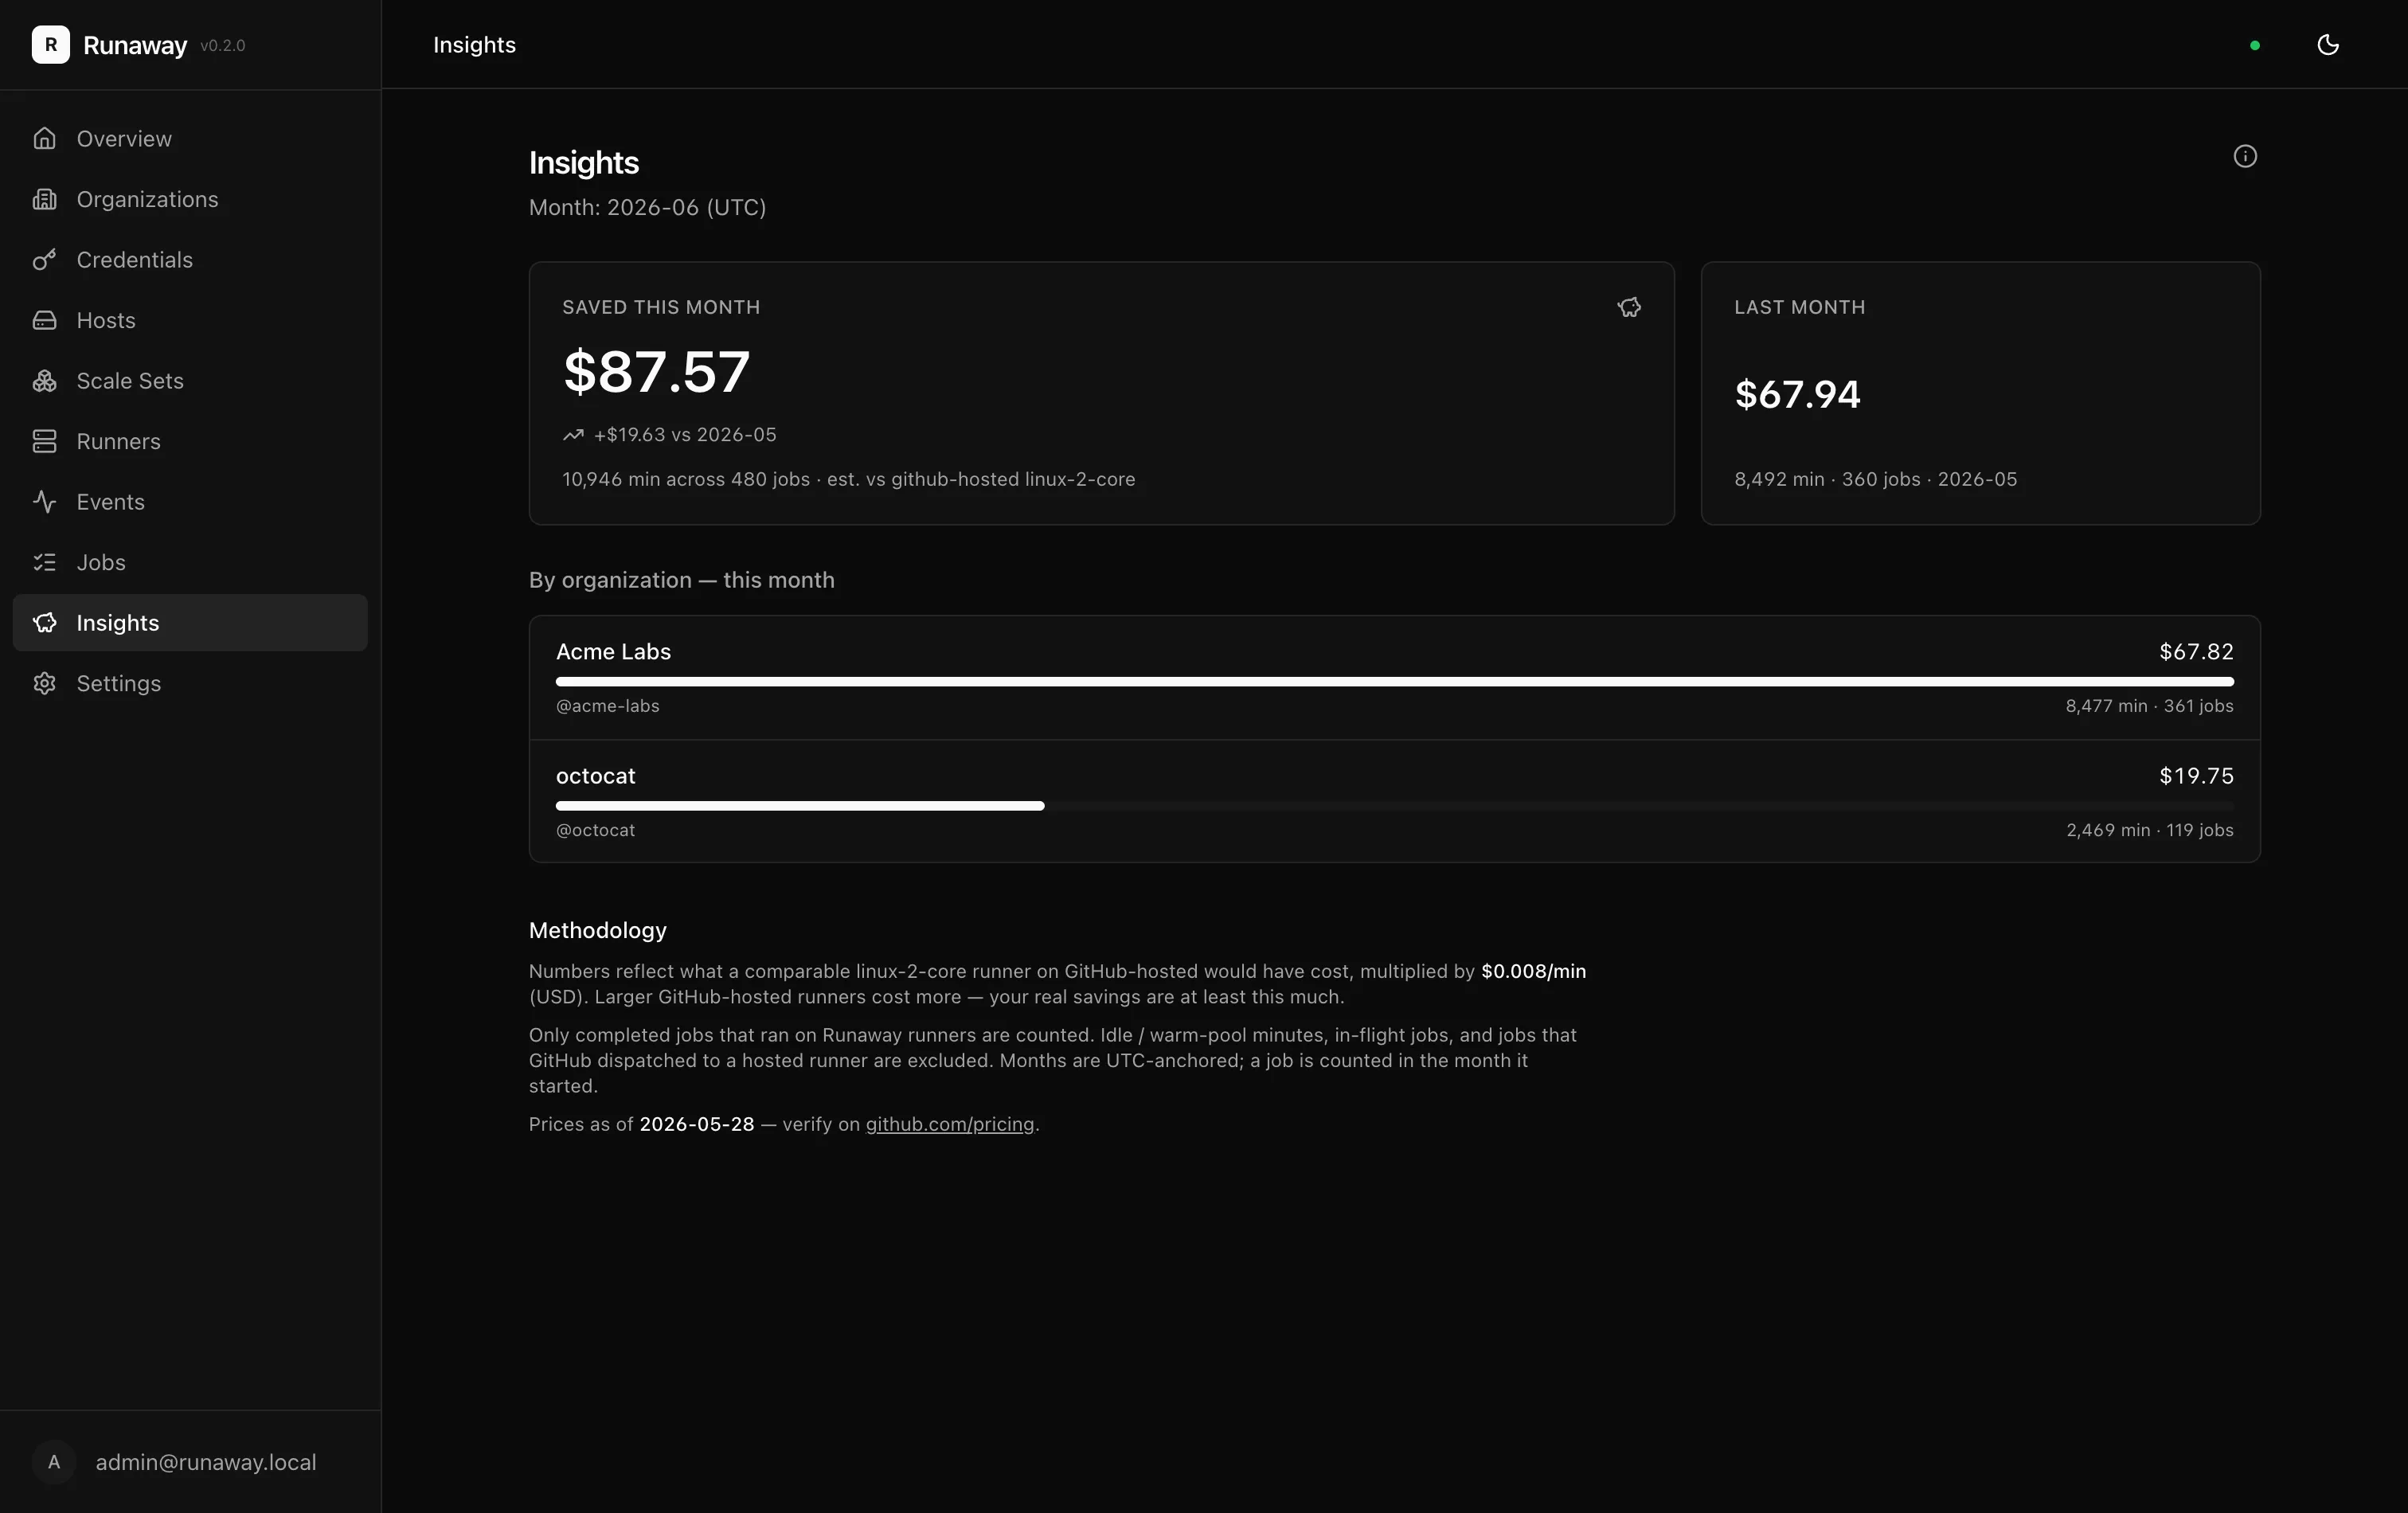2408x1513 pixels.
Task: Click the Credentials key icon
Action: click(44, 260)
